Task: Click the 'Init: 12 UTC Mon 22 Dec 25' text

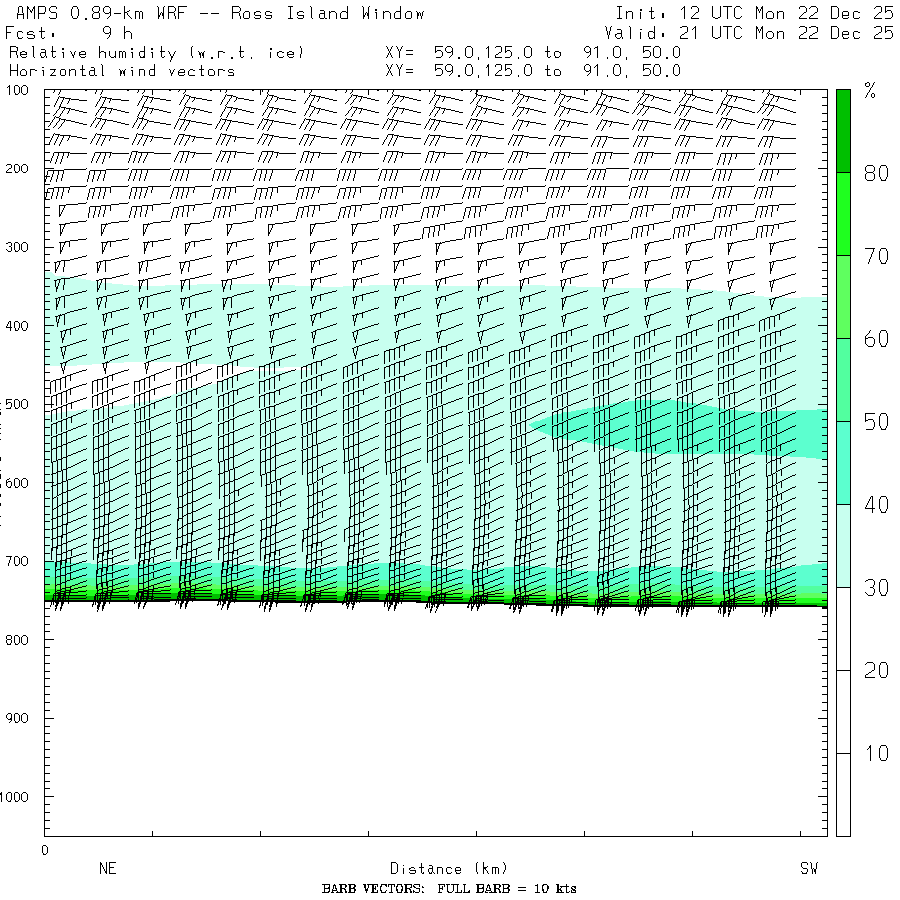Action: pos(754,13)
